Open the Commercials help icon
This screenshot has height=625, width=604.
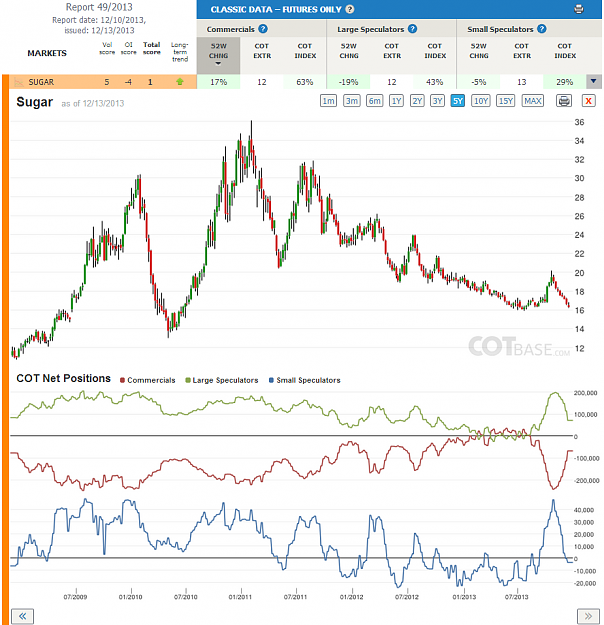263,29
